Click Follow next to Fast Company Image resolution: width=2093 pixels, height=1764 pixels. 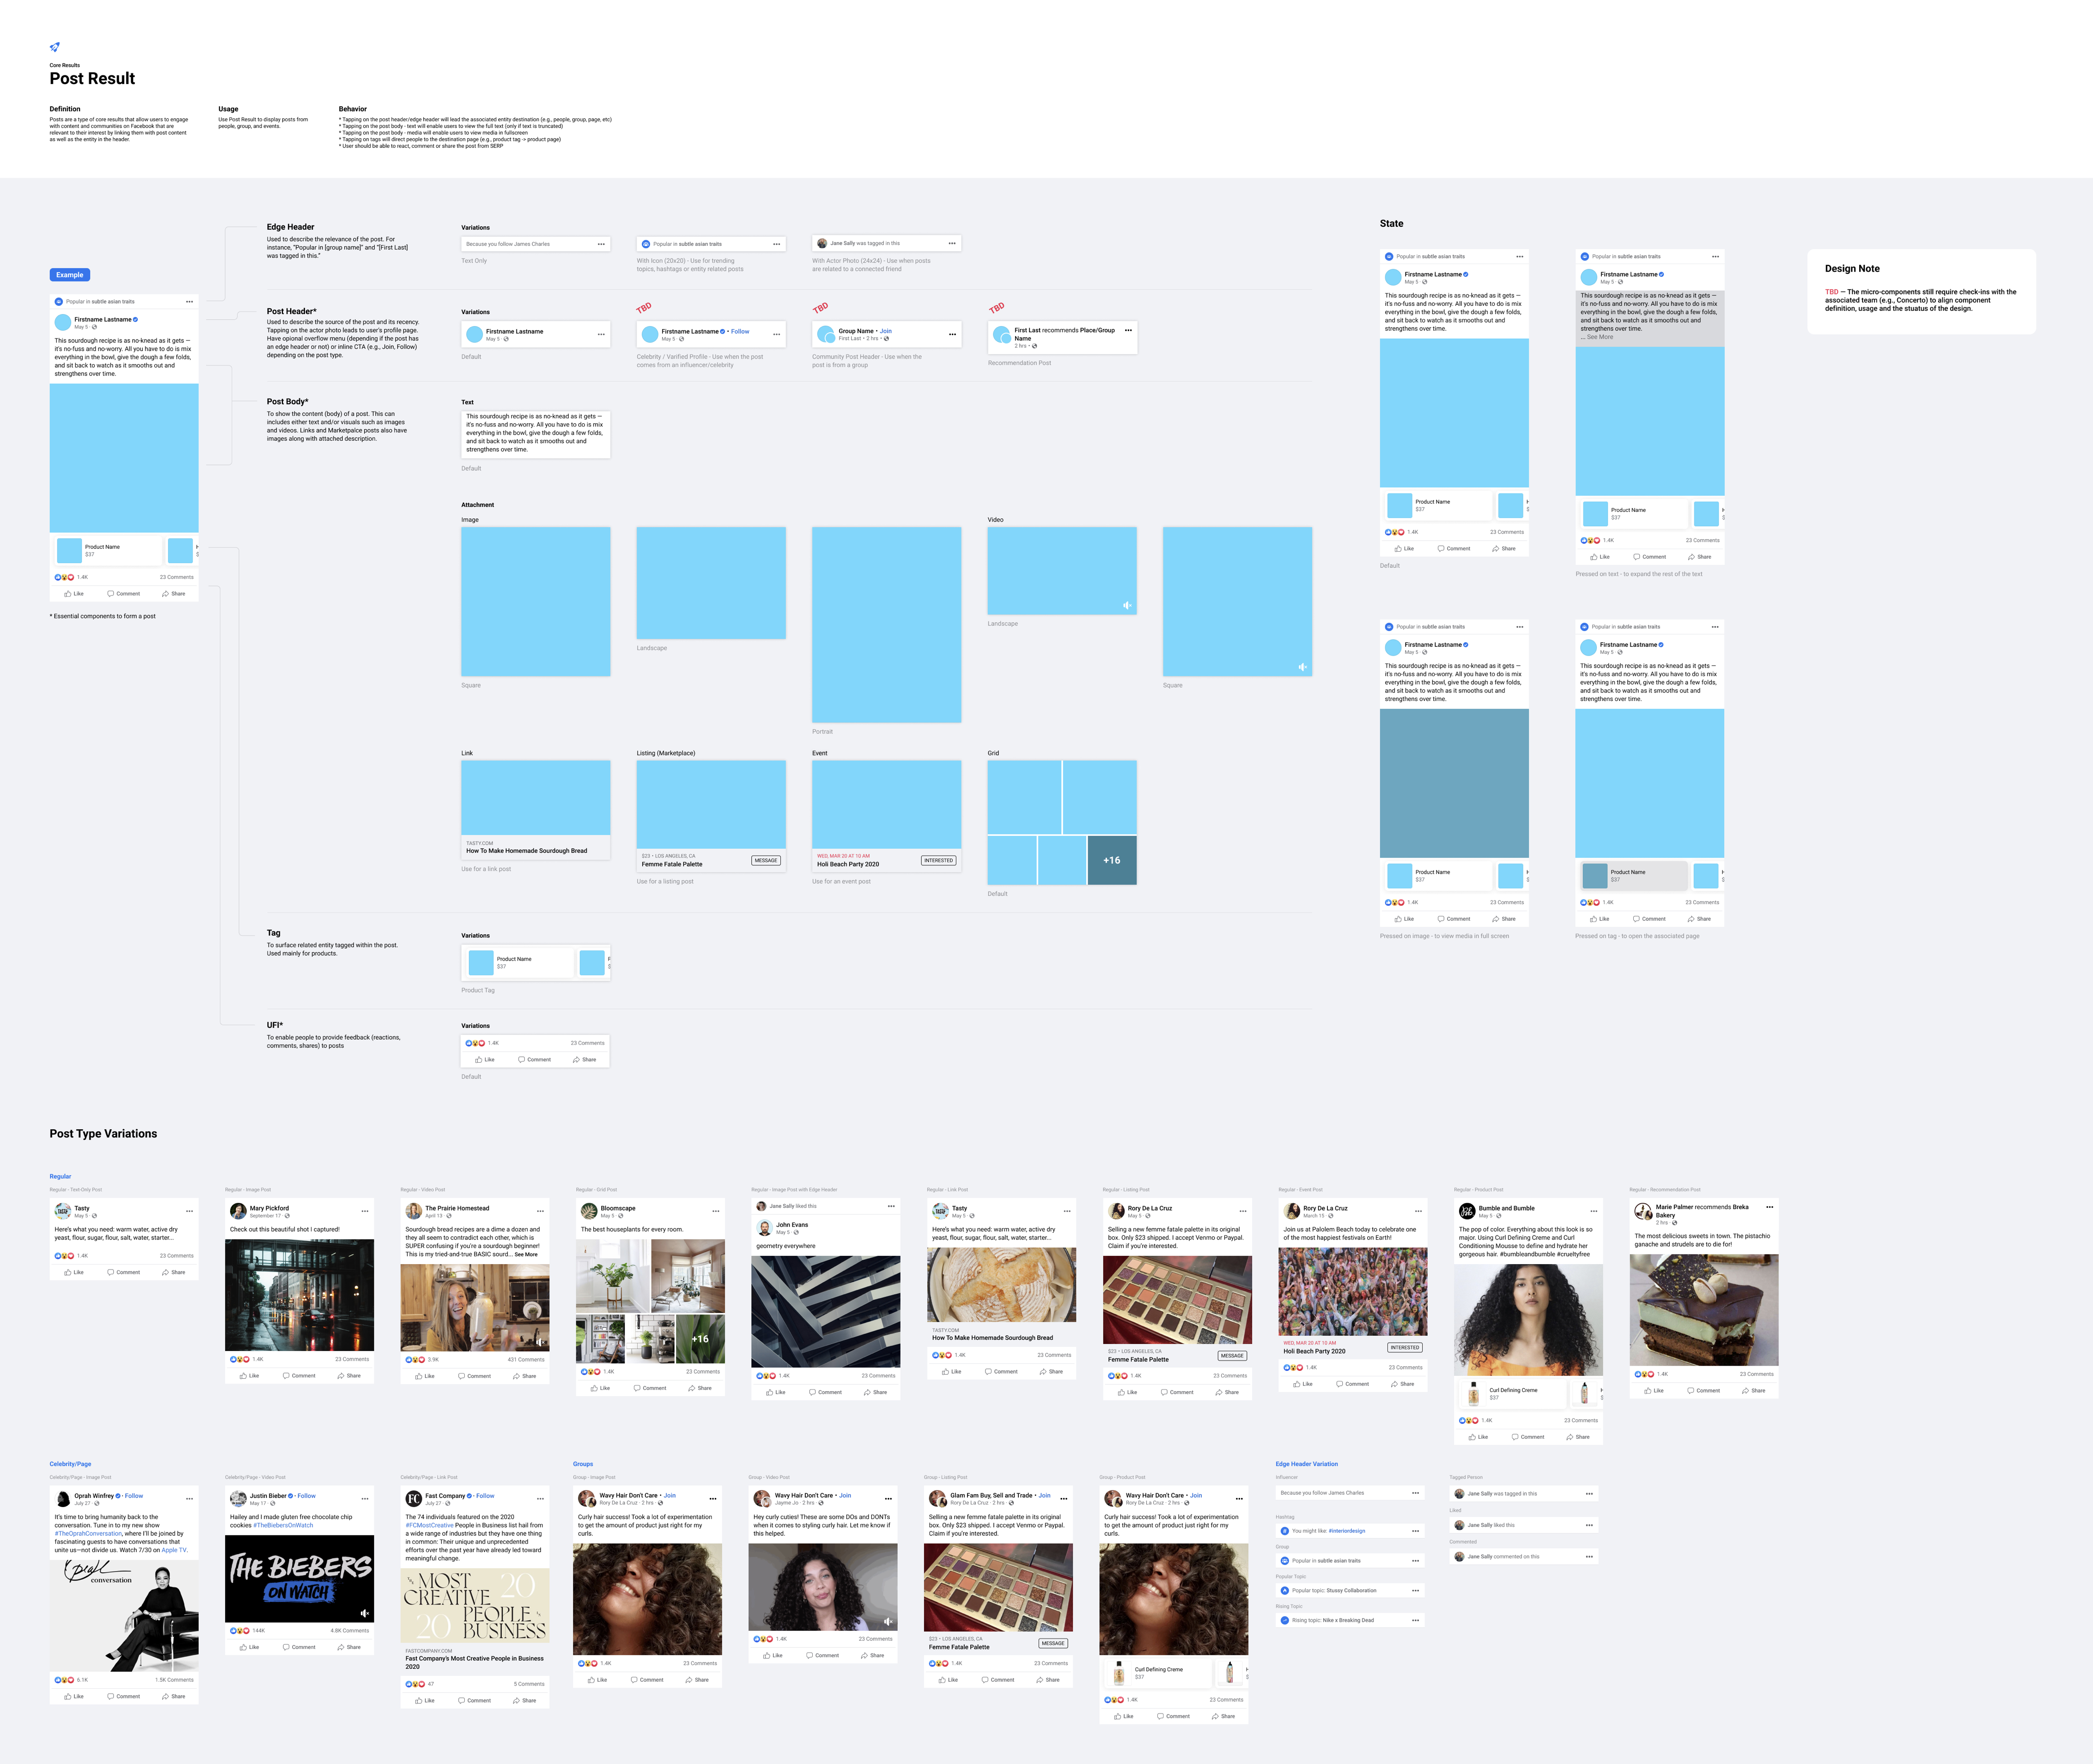[486, 1496]
